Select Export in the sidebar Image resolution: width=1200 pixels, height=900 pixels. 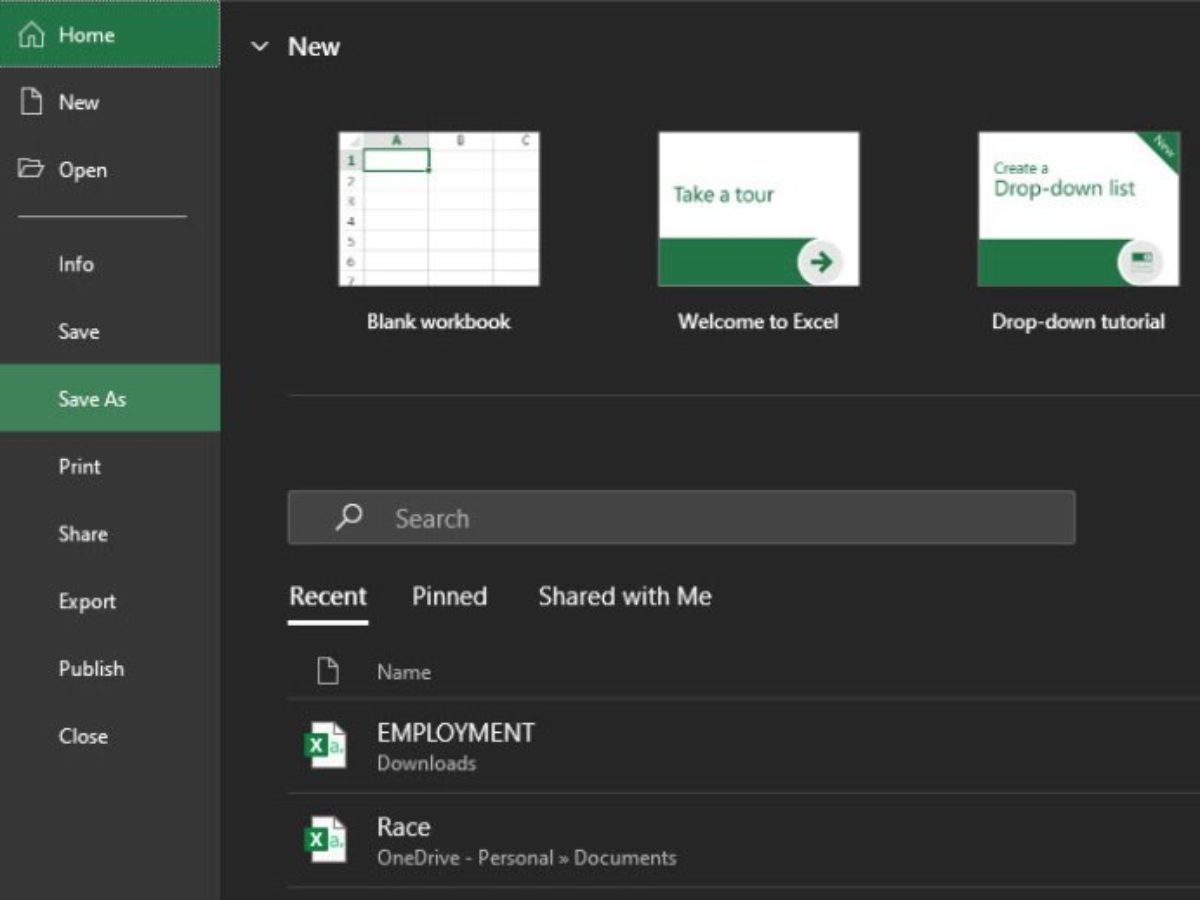[x=87, y=601]
